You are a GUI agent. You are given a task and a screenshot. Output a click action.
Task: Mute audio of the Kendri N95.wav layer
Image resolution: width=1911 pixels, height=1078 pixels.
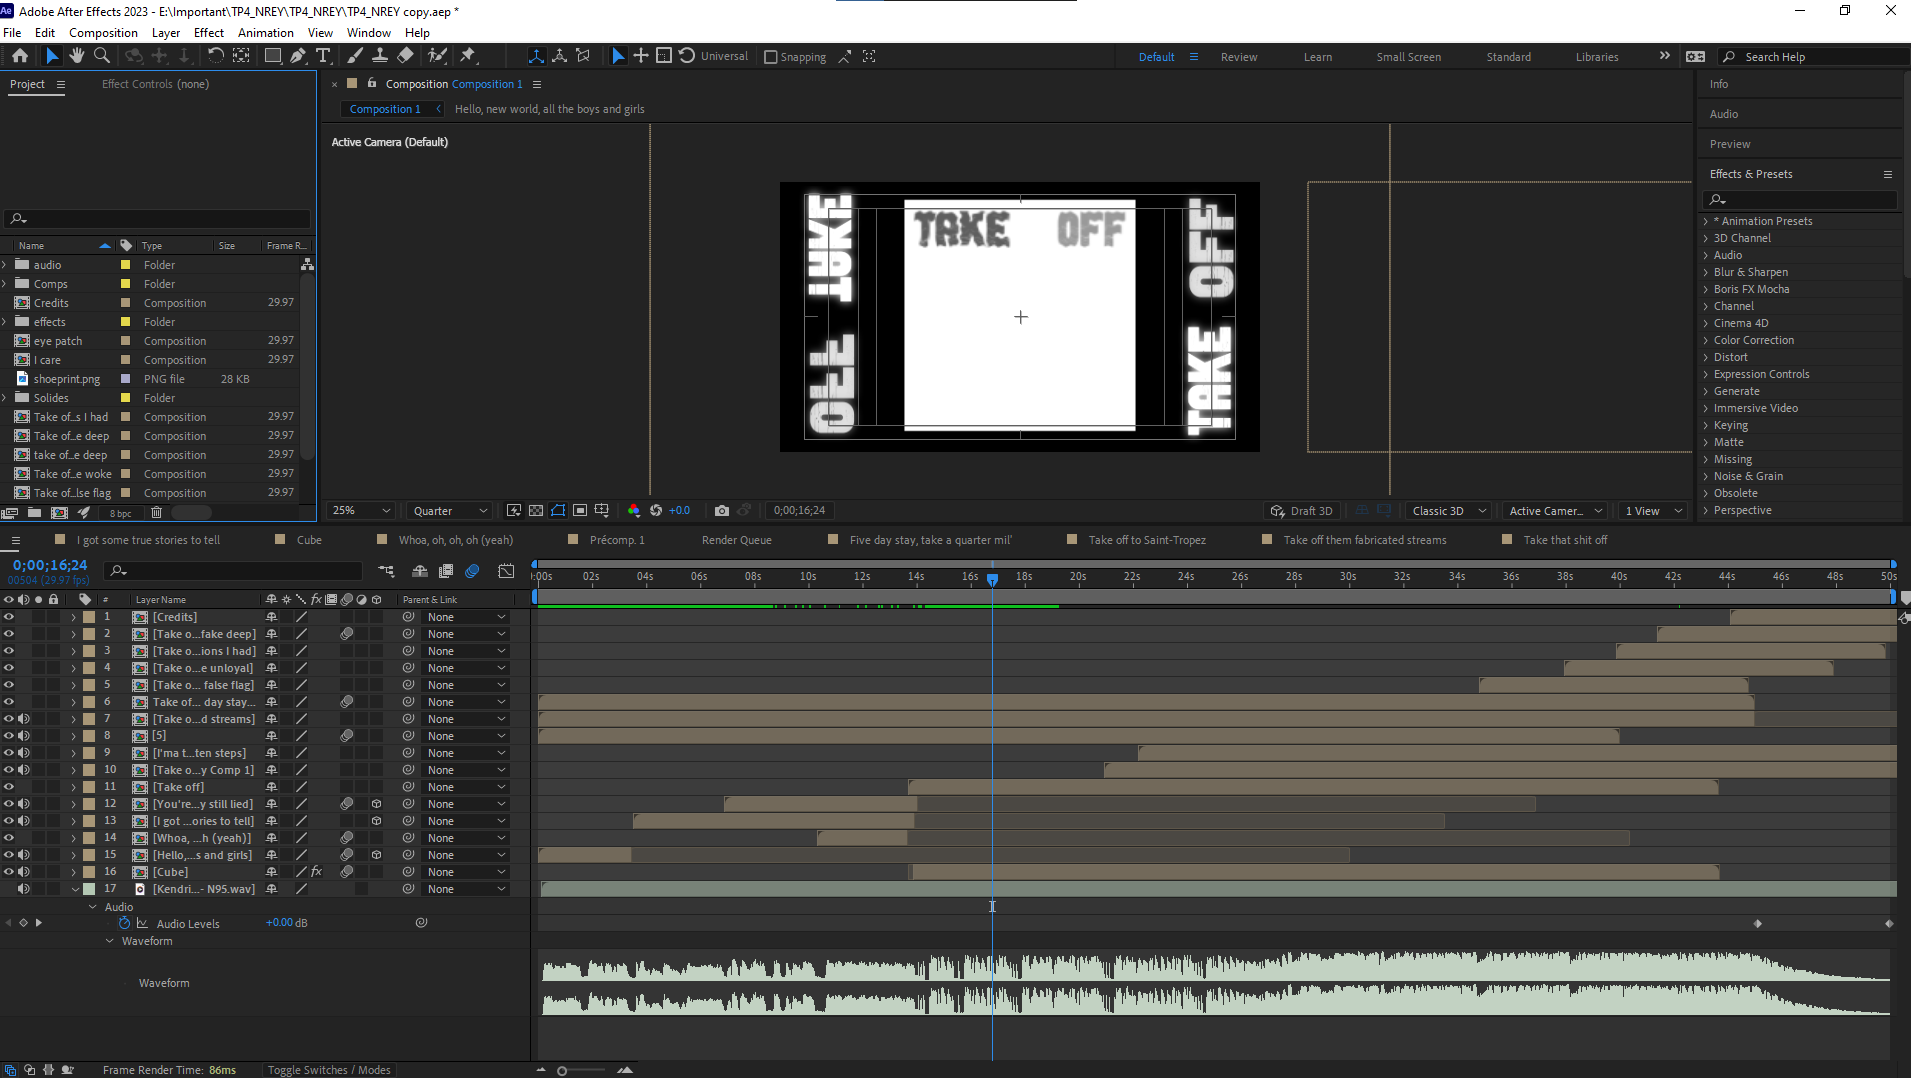pyautogui.click(x=24, y=889)
